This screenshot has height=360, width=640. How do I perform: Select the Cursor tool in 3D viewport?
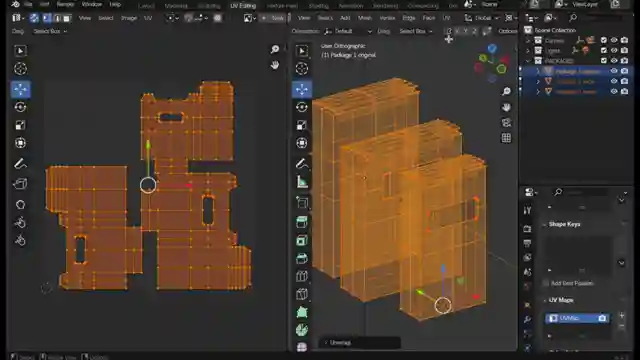tap(302, 69)
